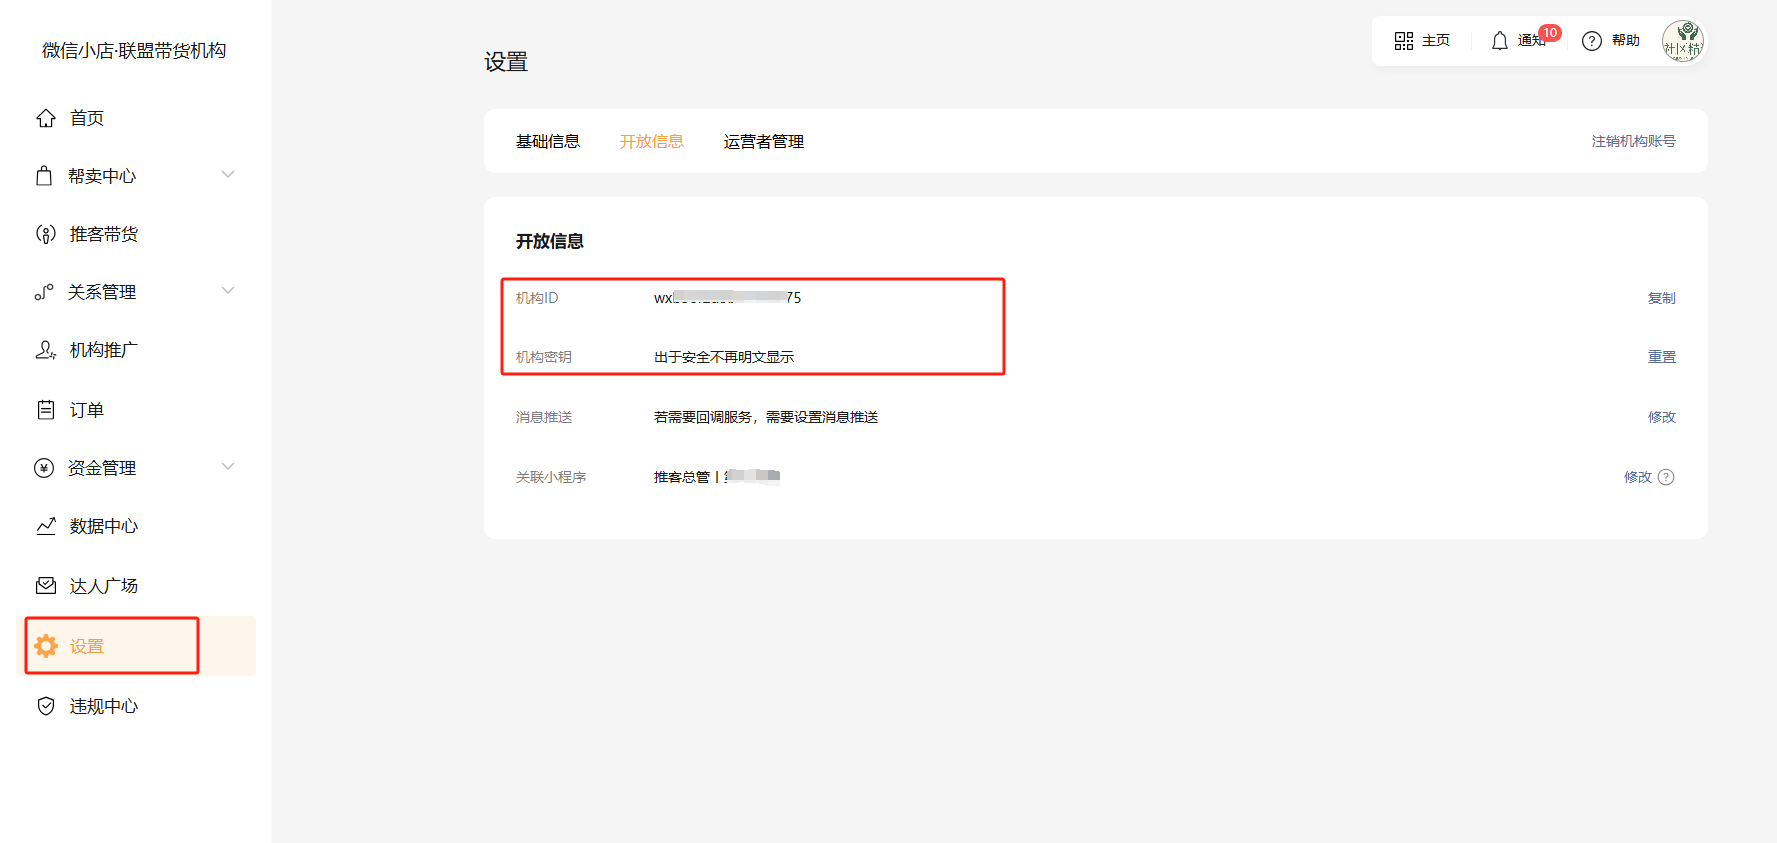The height and width of the screenshot is (843, 1777).
Task: Click 修改 for 消息推送
Action: 1661,417
